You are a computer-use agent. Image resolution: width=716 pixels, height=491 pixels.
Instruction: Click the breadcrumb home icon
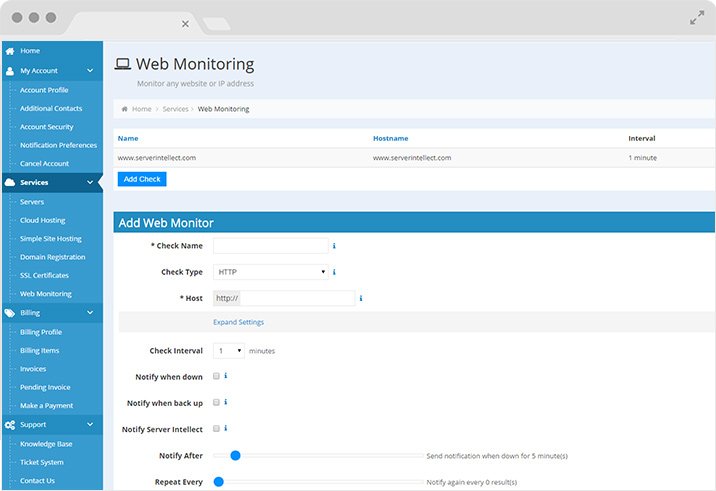pos(124,109)
